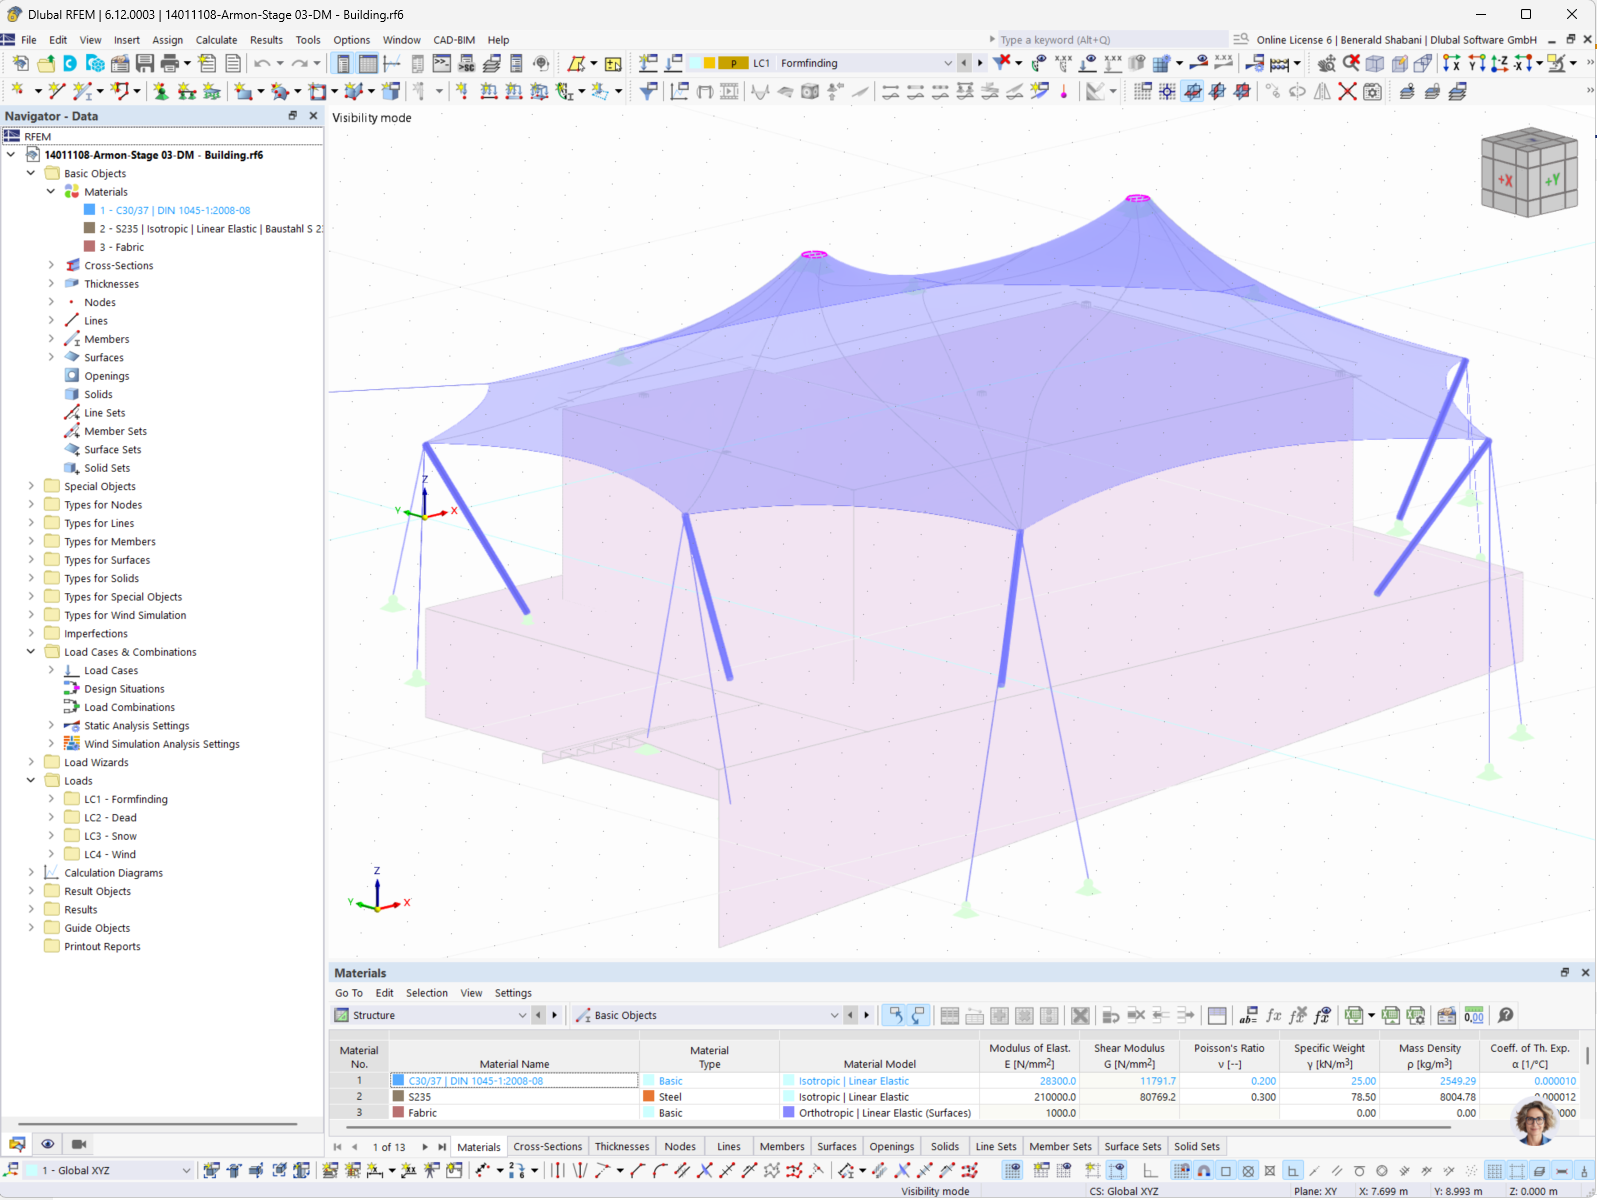Click the S235 brown color swatch in table
This screenshot has height=1200, width=1597.
coord(398,1097)
